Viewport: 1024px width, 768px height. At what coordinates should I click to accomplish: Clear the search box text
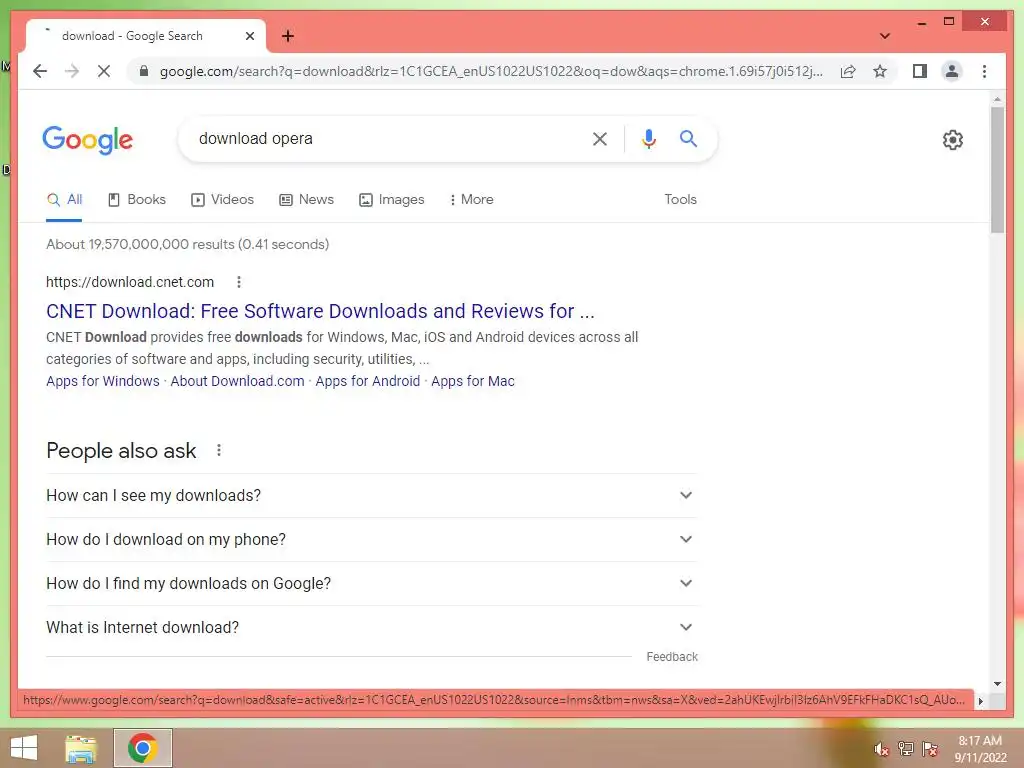600,138
